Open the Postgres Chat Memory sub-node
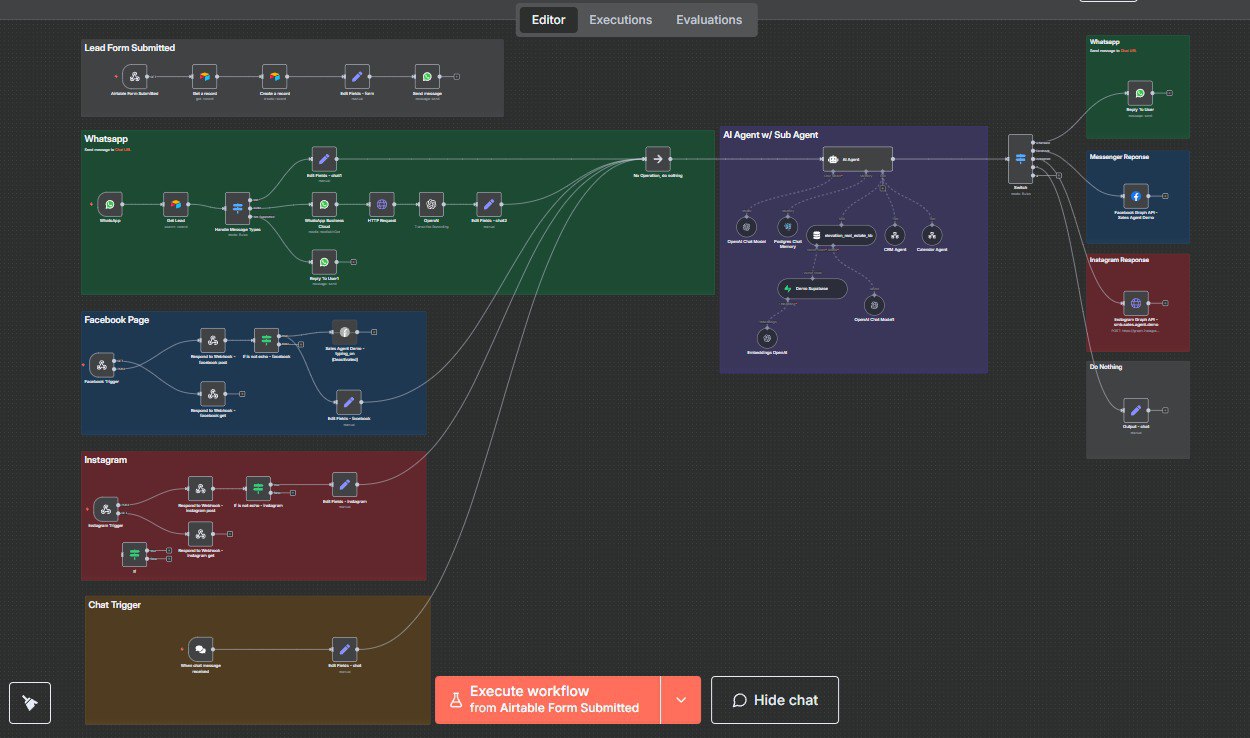 click(786, 226)
